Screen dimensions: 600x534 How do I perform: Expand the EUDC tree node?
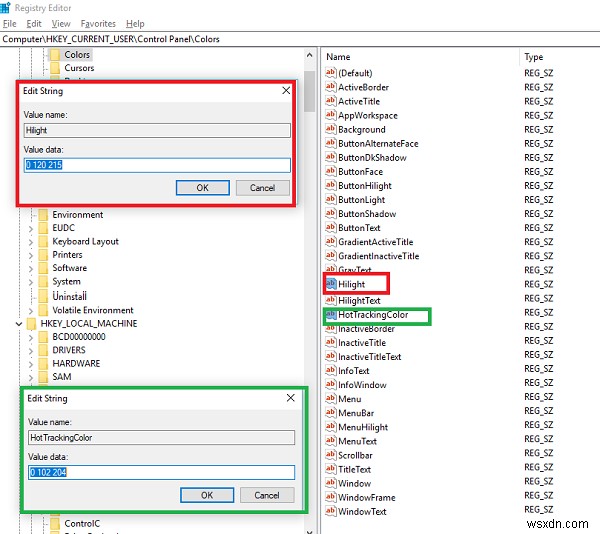pyautogui.click(x=31, y=228)
